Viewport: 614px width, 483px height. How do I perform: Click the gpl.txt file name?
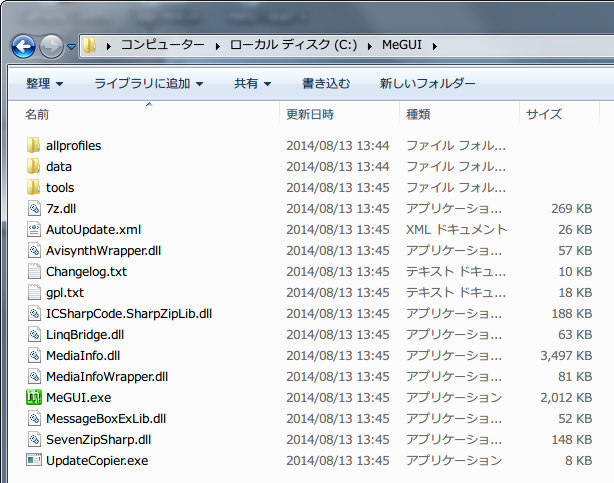point(65,293)
